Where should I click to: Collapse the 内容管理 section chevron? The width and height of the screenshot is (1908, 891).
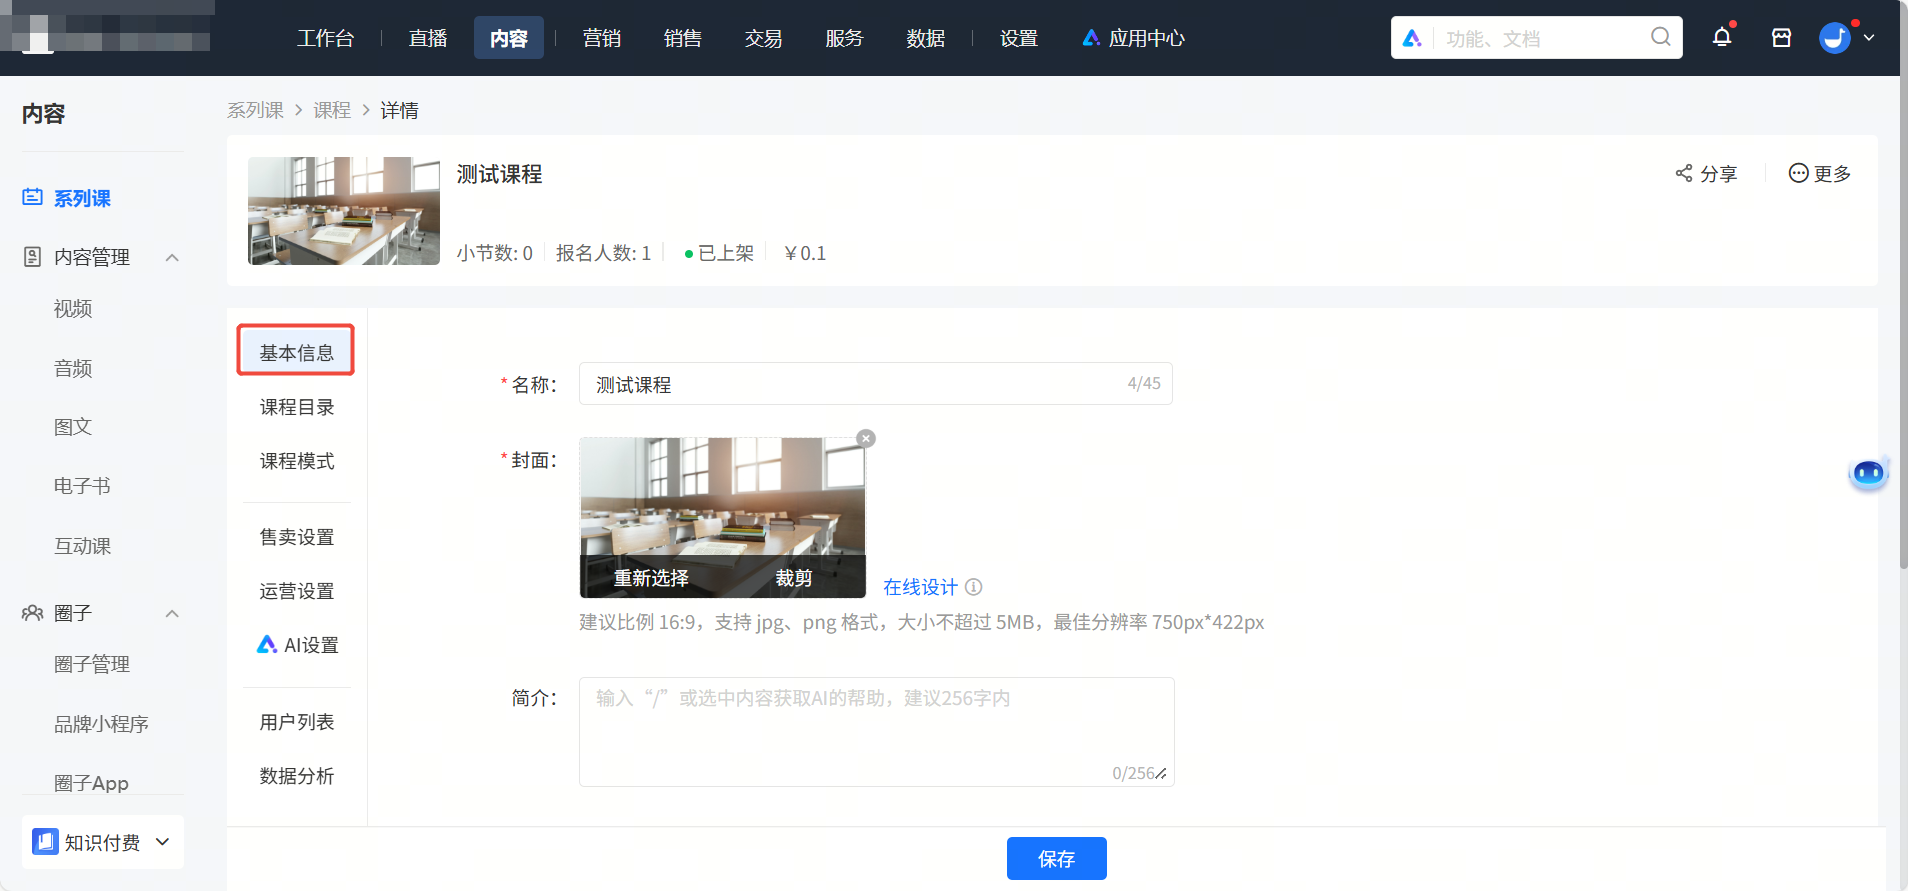tap(172, 257)
